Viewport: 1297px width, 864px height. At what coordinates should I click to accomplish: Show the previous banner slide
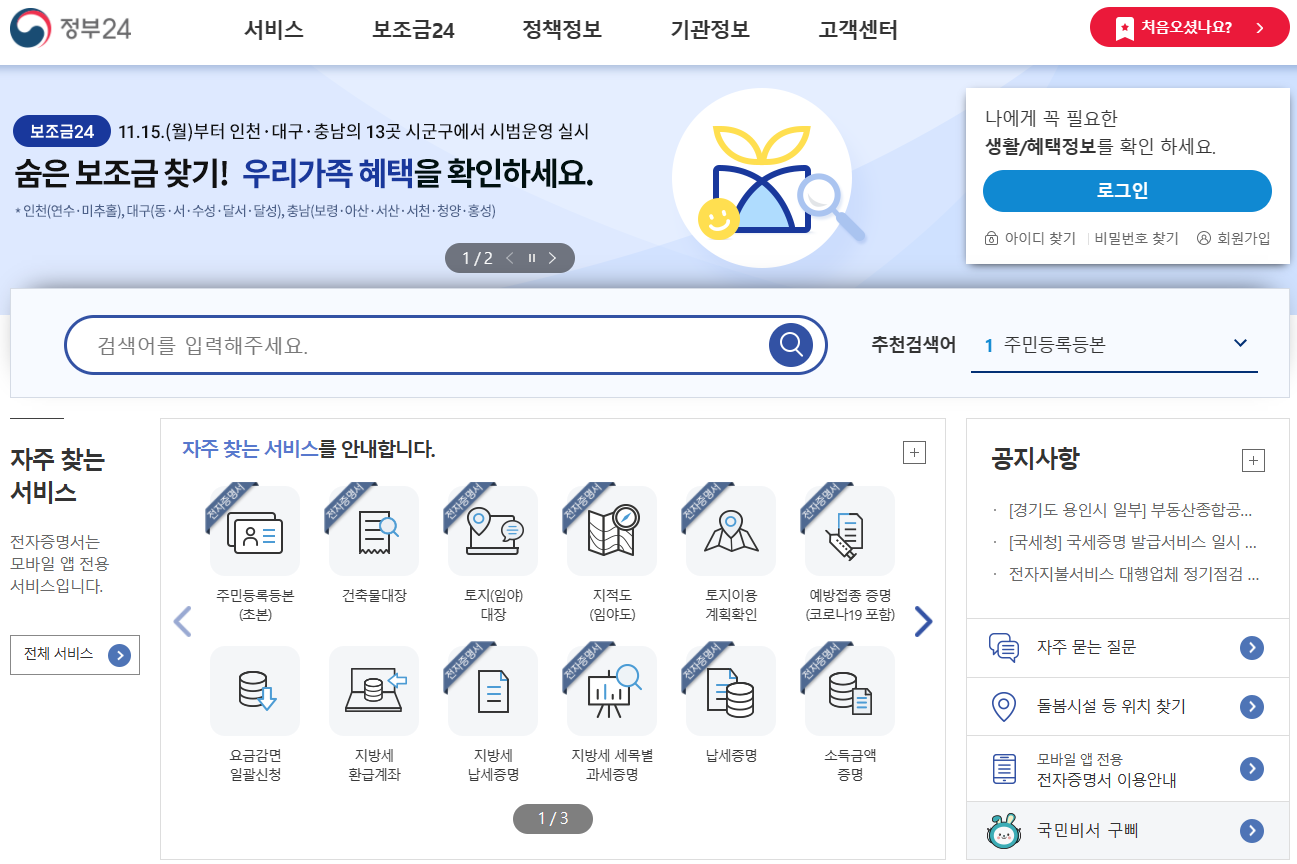[x=510, y=258]
